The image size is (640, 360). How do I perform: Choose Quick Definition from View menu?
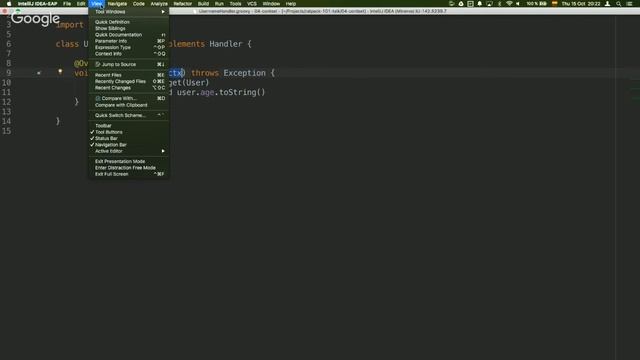(x=129, y=22)
